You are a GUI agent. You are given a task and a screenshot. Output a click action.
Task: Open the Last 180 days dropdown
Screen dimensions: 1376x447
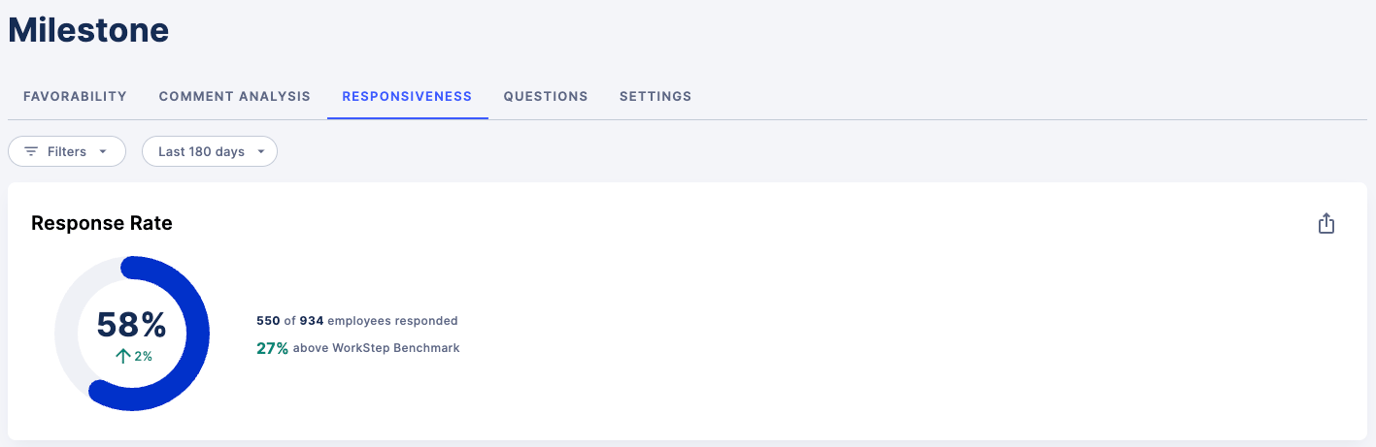pyautogui.click(x=210, y=152)
